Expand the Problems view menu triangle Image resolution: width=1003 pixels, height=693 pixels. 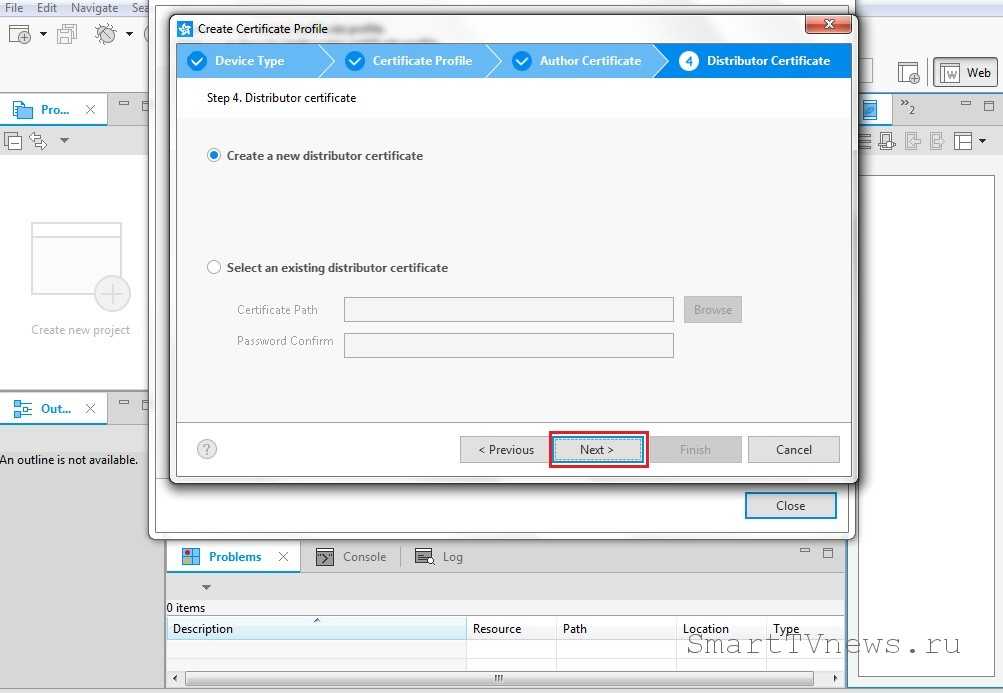207,587
